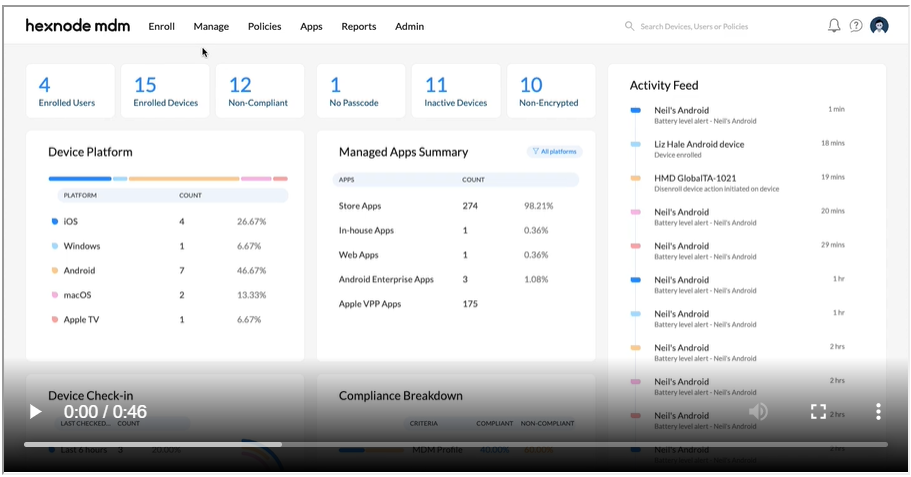
Task: Click the video progress bar
Action: (455, 444)
